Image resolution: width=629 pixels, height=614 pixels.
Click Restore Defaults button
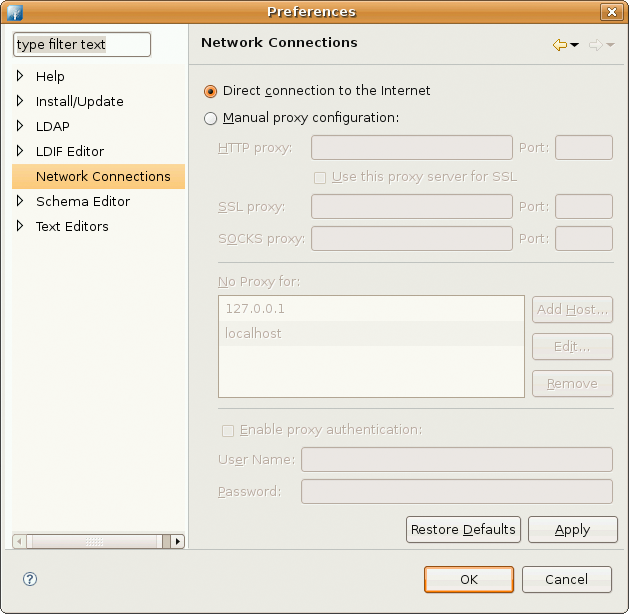coord(463,529)
